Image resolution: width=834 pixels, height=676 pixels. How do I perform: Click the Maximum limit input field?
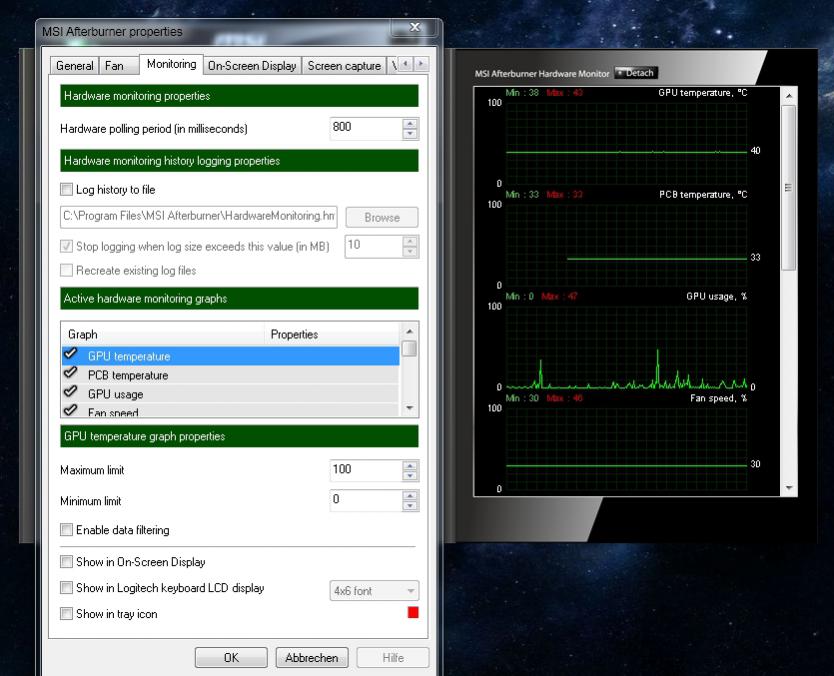click(x=366, y=470)
